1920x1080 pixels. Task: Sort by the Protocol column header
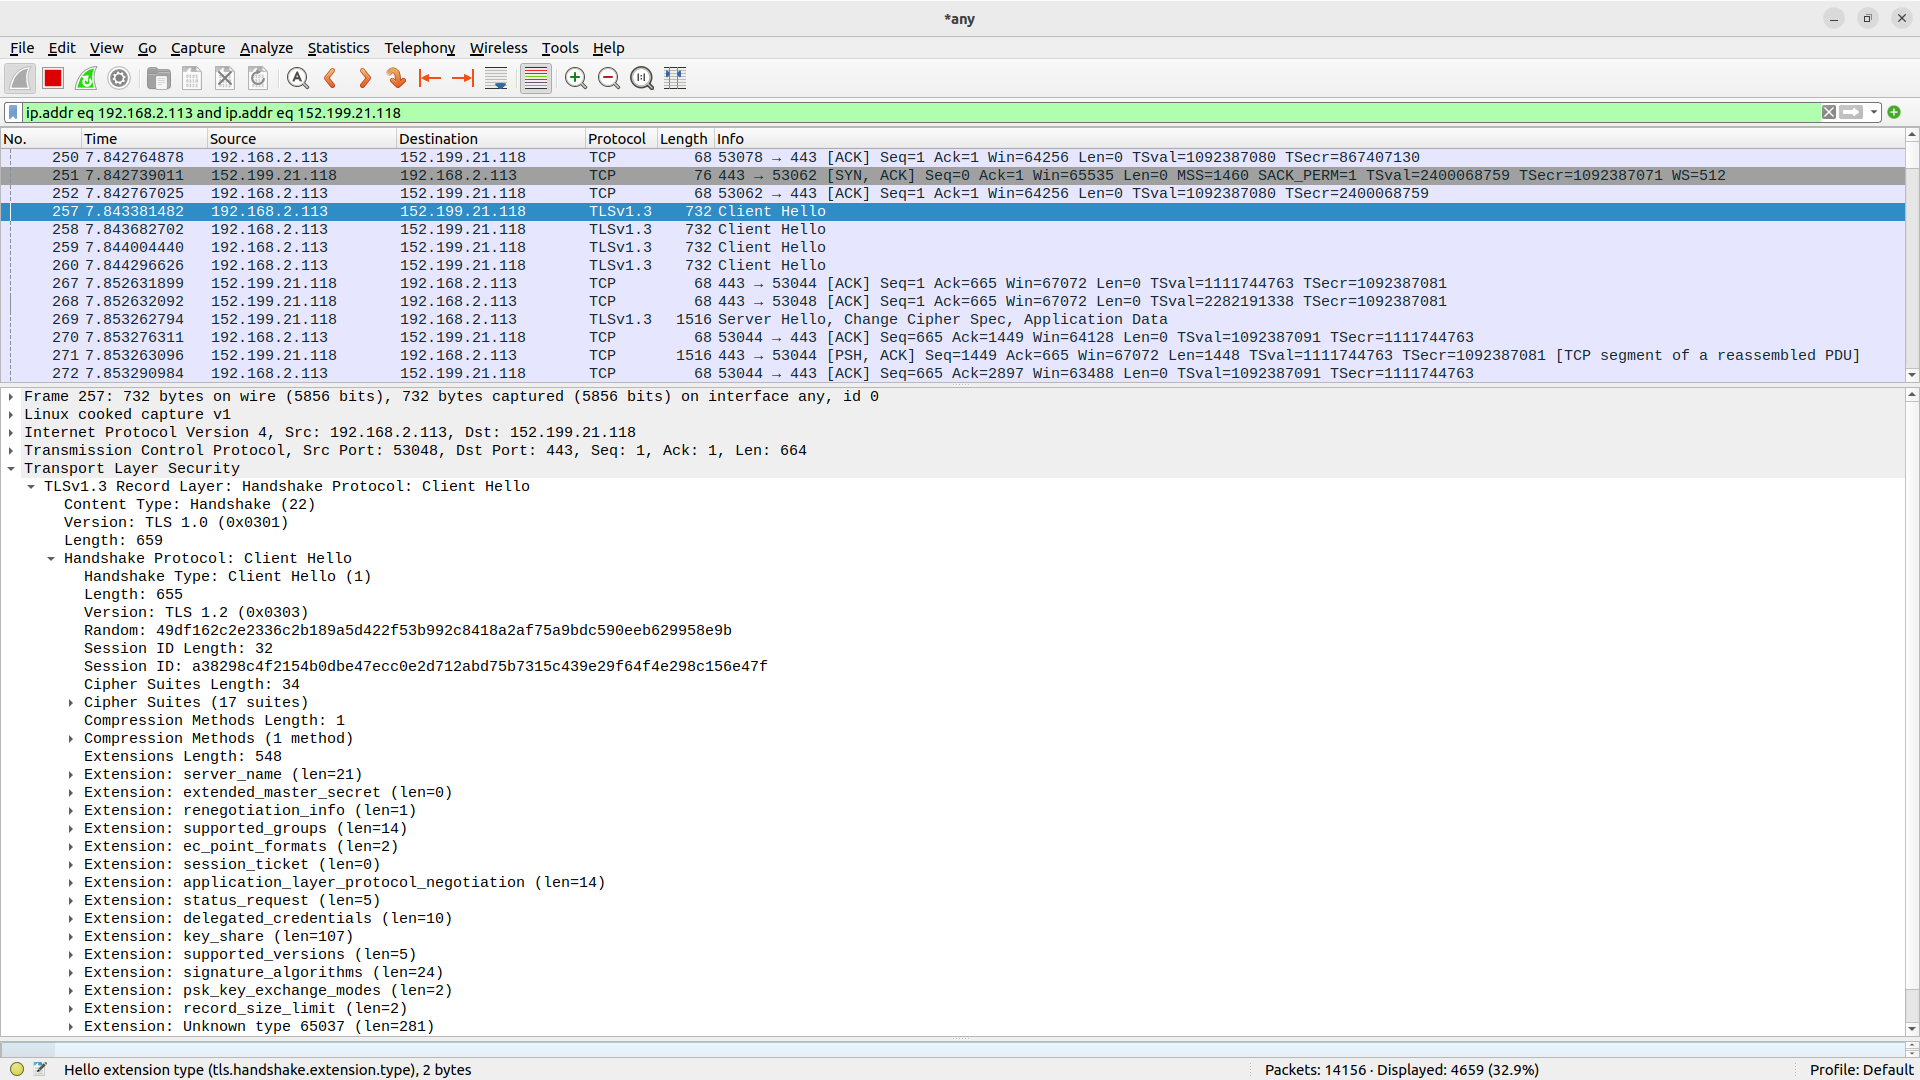621,139
